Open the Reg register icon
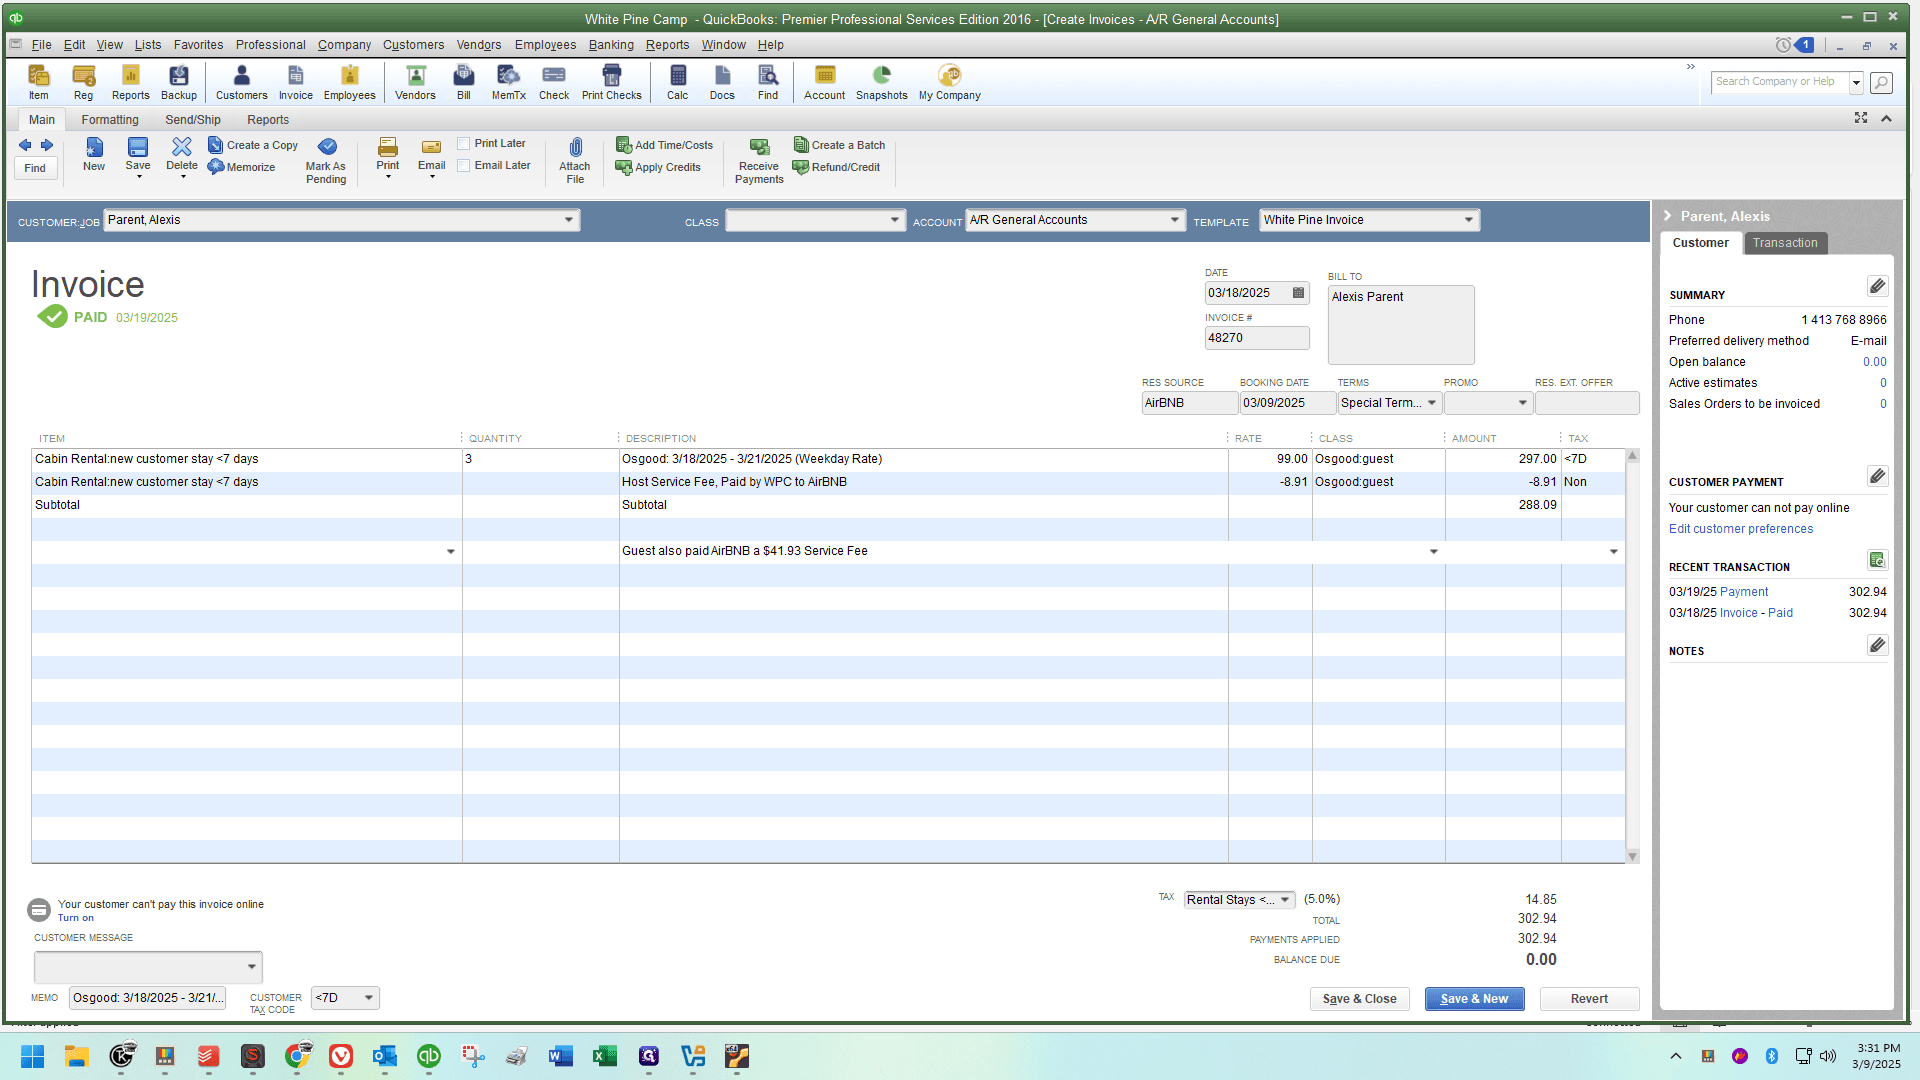Viewport: 1920px width, 1080px height. point(83,82)
